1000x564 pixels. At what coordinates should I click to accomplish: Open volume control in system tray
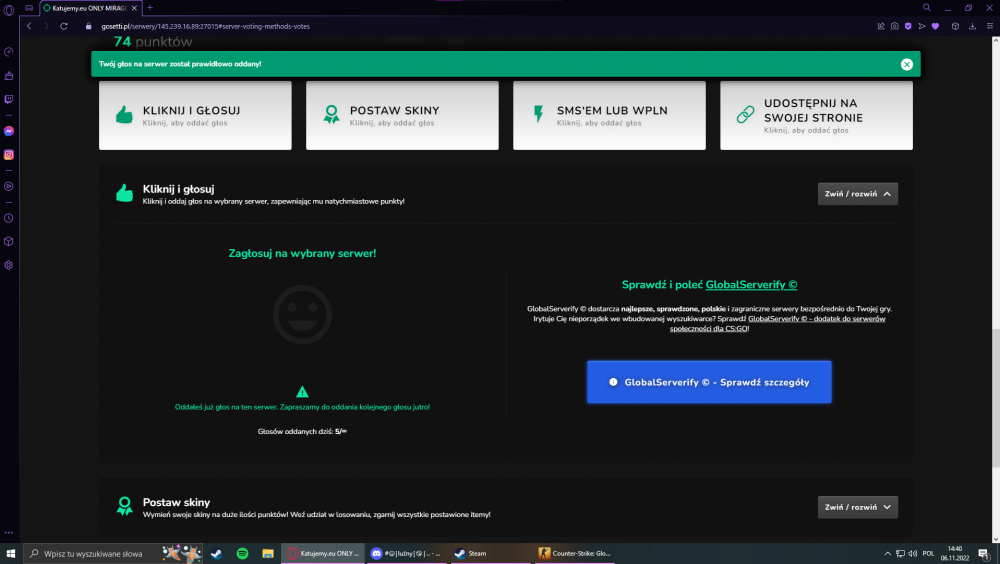(x=913, y=554)
